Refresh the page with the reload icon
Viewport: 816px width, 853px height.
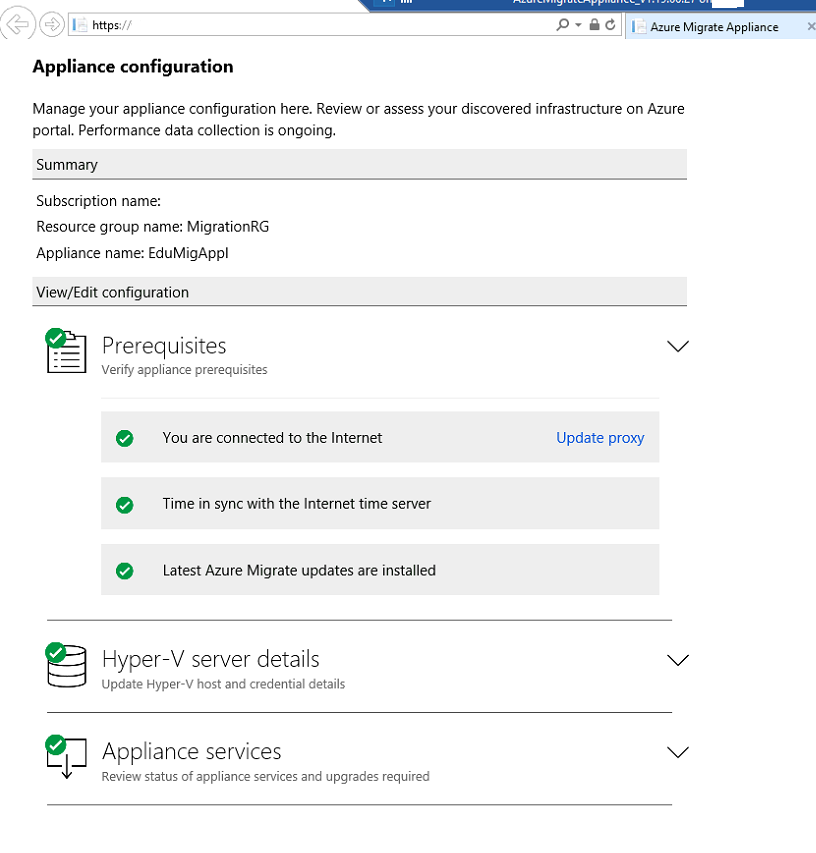(x=610, y=25)
